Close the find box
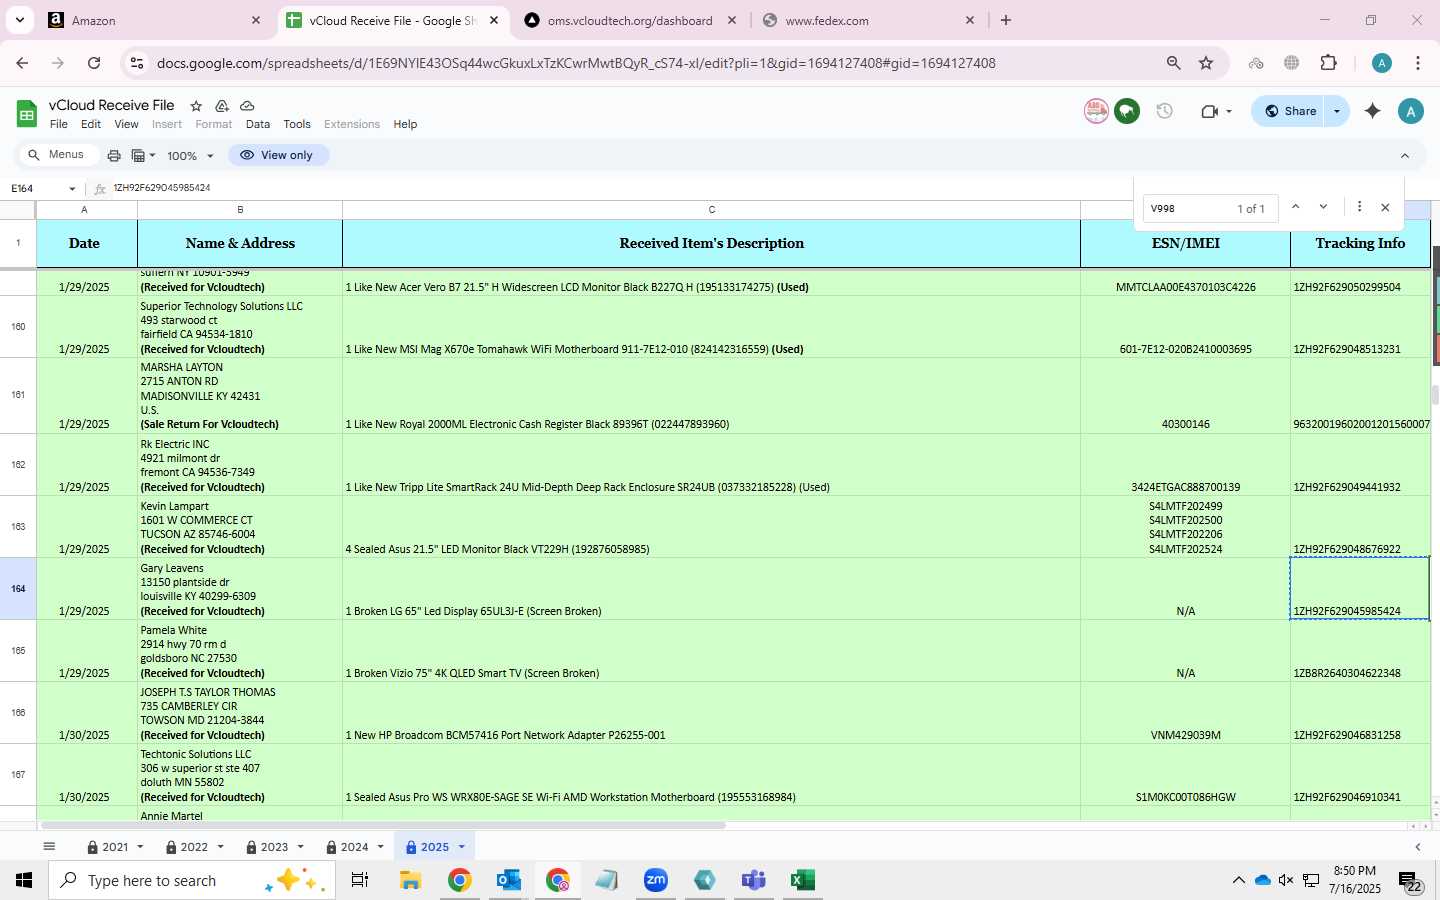Viewport: 1440px width, 900px height. 1385,207
